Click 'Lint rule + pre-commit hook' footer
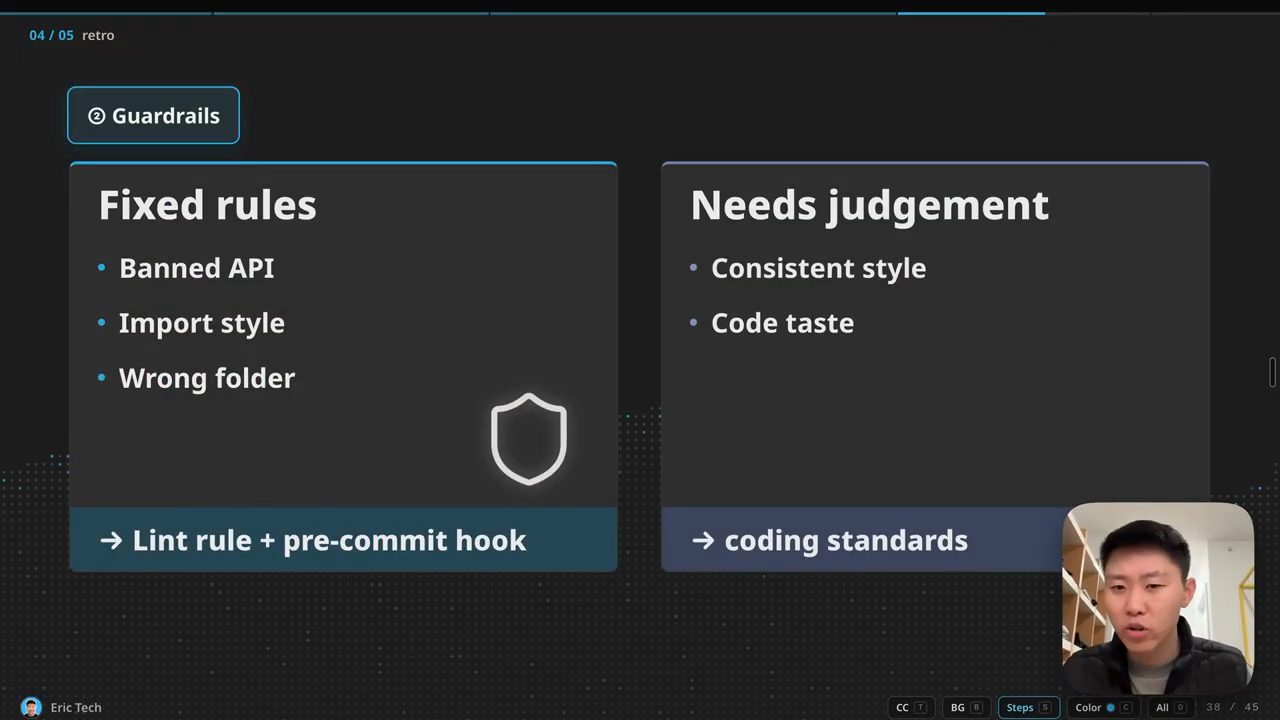The image size is (1280, 720). (x=343, y=540)
